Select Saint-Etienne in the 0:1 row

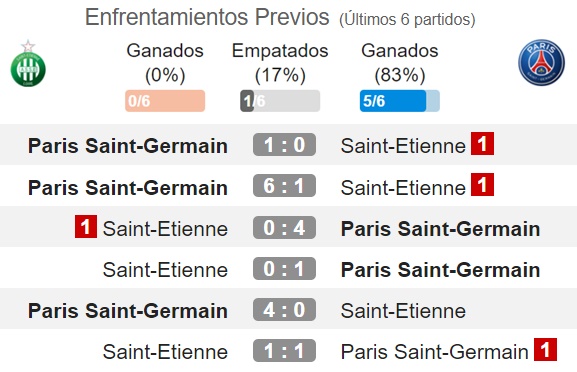(x=165, y=270)
